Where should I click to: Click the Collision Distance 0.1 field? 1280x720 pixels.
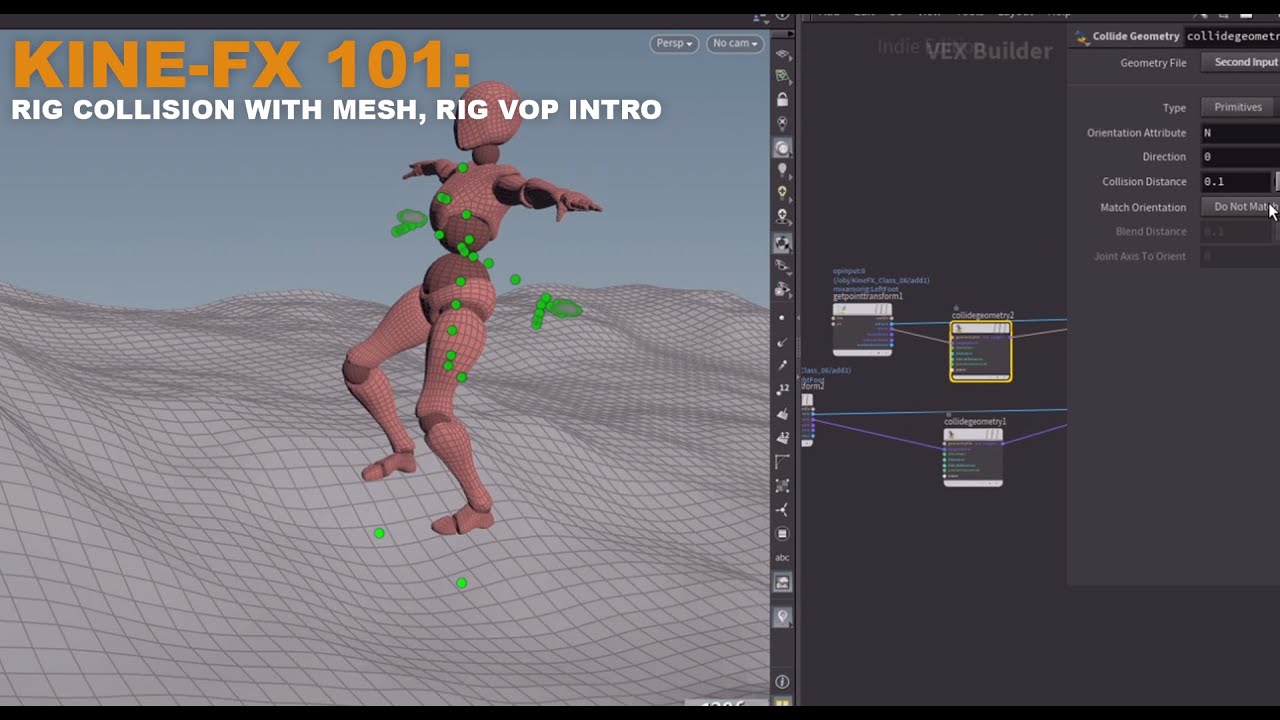(1236, 182)
